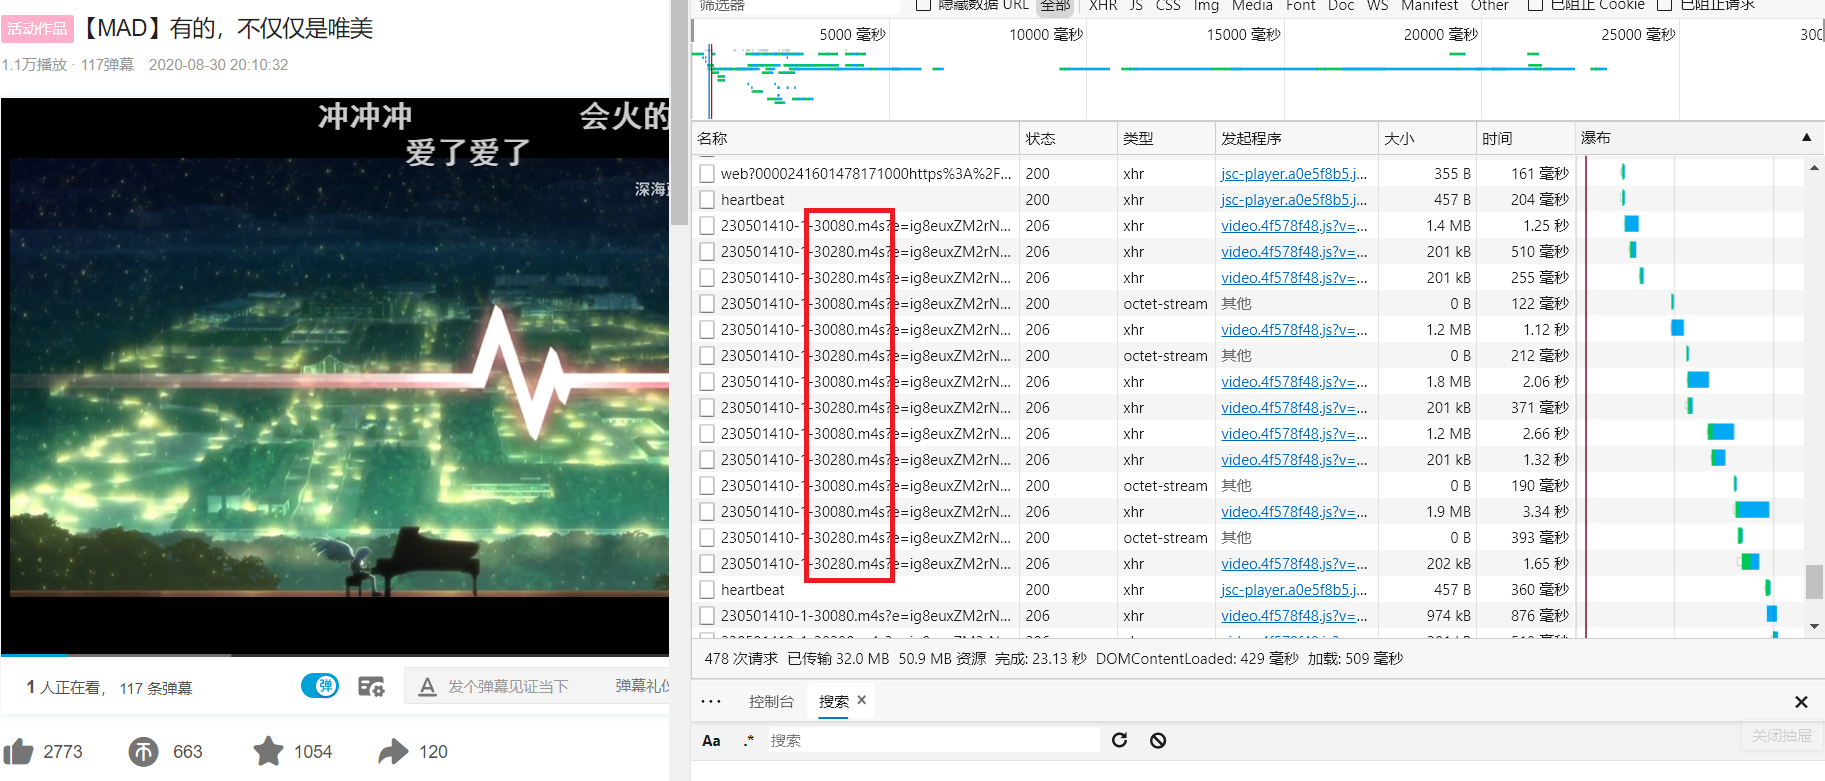Toggle the danmaku display switch
The image size is (1825, 781).
tap(320, 686)
